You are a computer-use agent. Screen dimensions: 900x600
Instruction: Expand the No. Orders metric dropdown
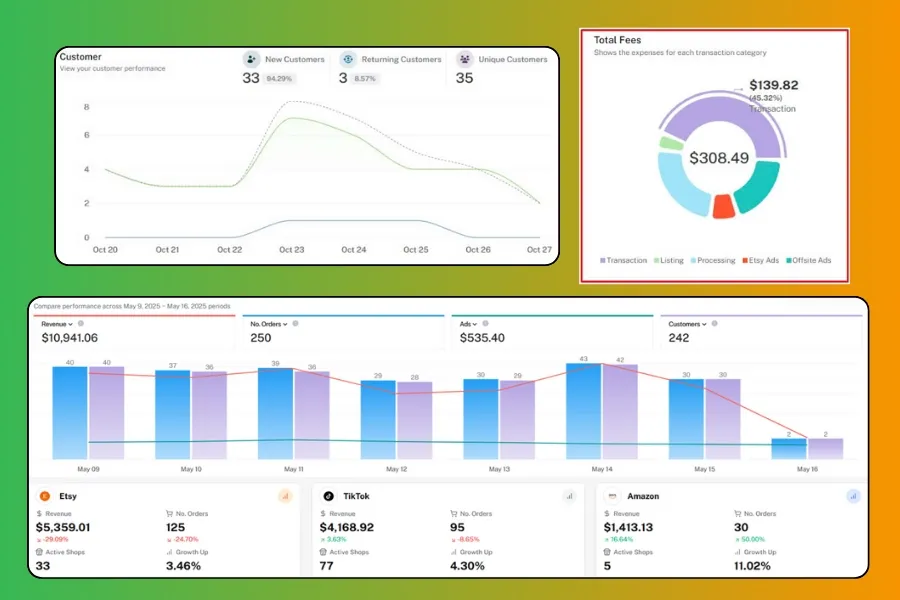coord(269,324)
